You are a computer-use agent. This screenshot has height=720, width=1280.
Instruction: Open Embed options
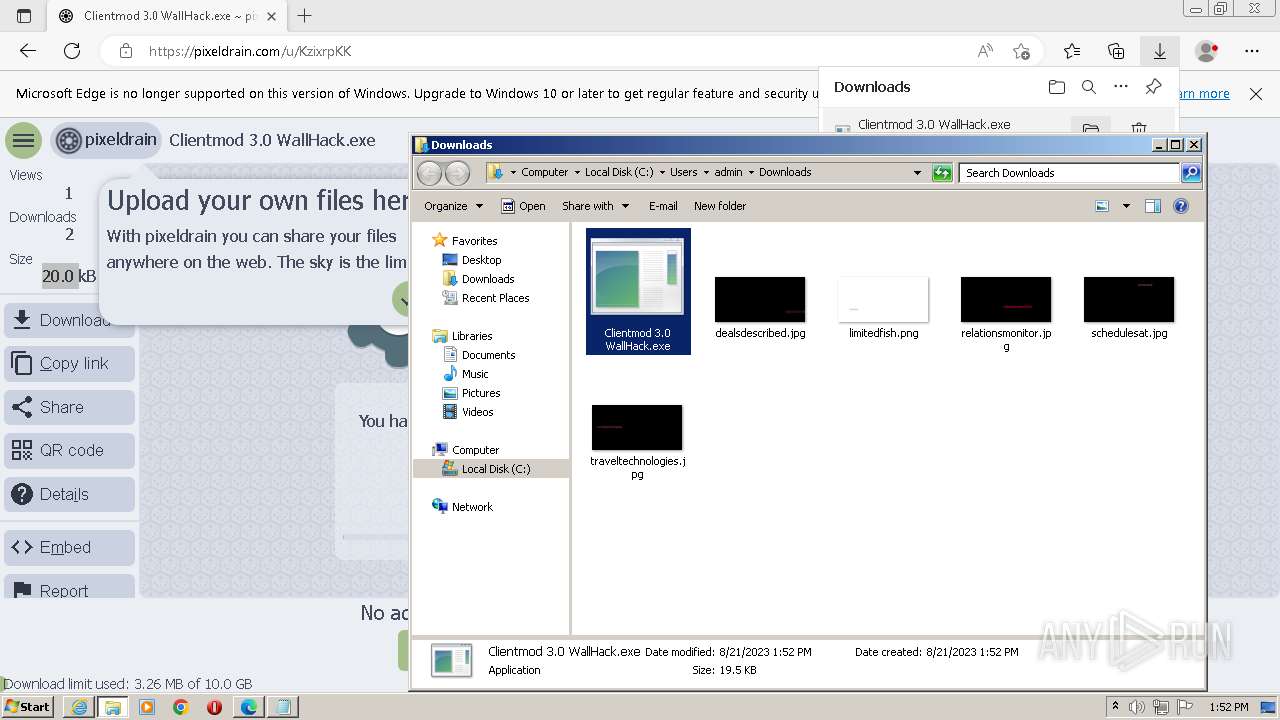coord(69,547)
